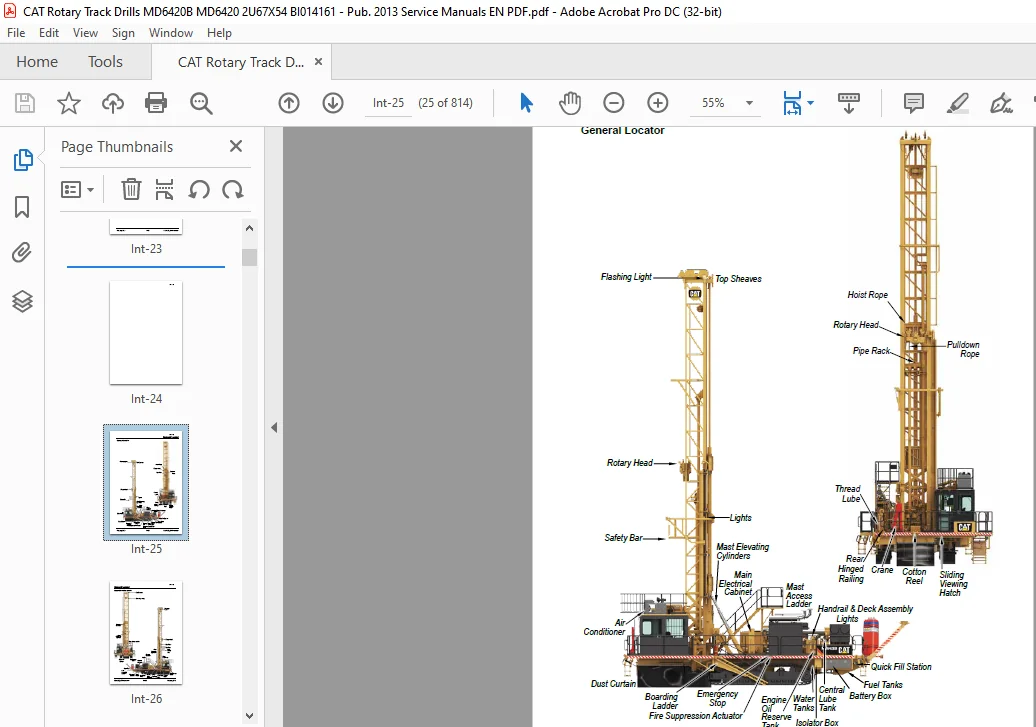Click the Flashing Light label
Image resolution: width=1036 pixels, height=727 pixels.
626,277
